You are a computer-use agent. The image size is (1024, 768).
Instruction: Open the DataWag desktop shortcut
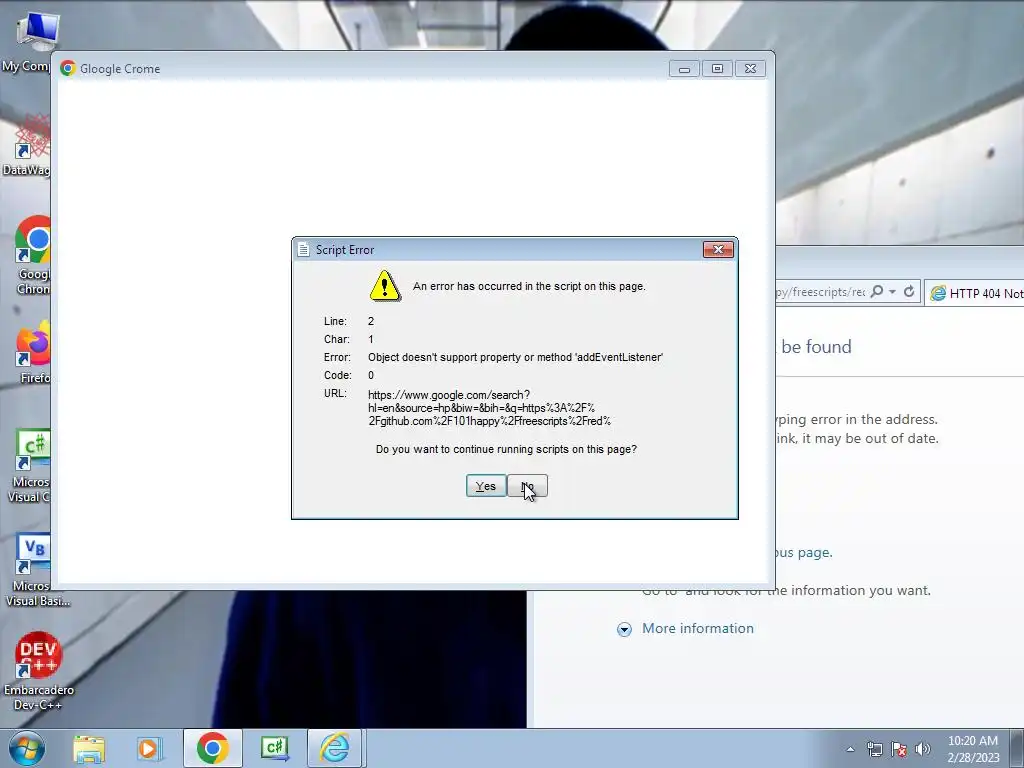tap(26, 145)
